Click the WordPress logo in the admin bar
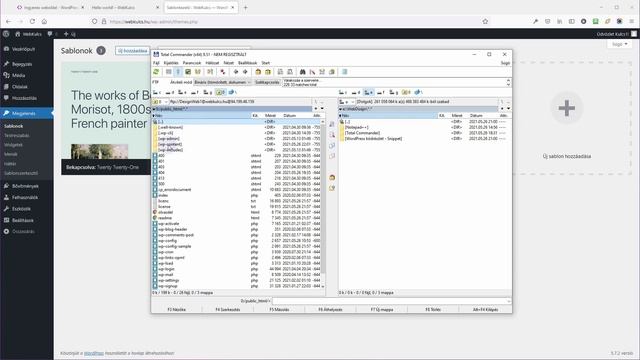 pos(6,34)
